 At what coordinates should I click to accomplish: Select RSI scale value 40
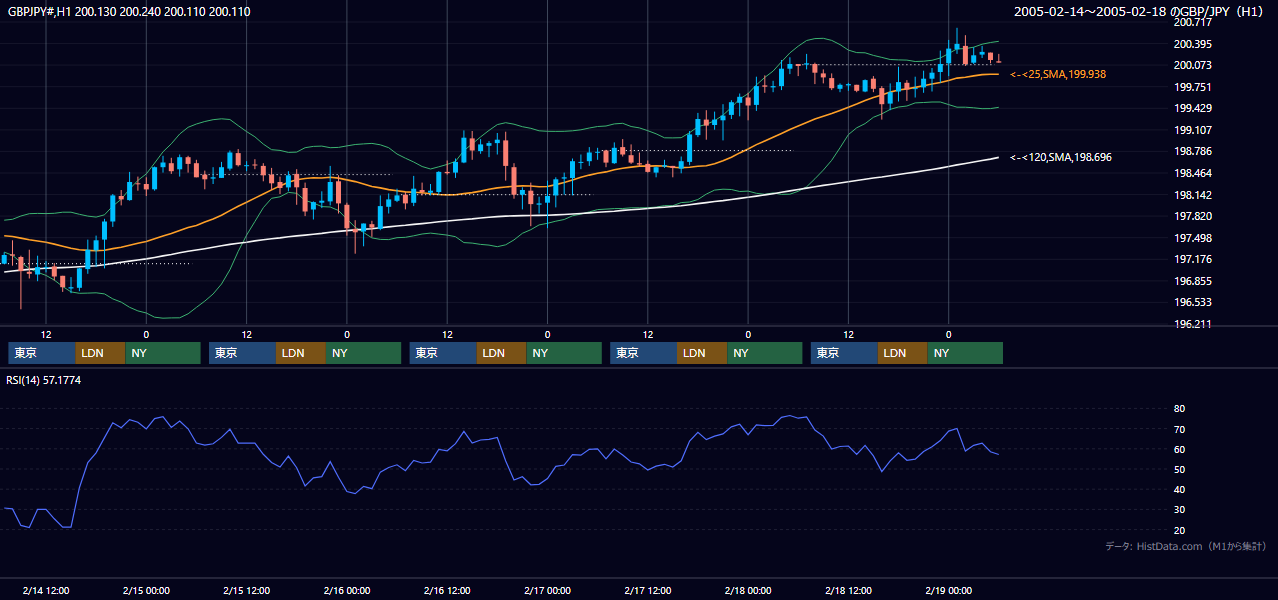1179,489
